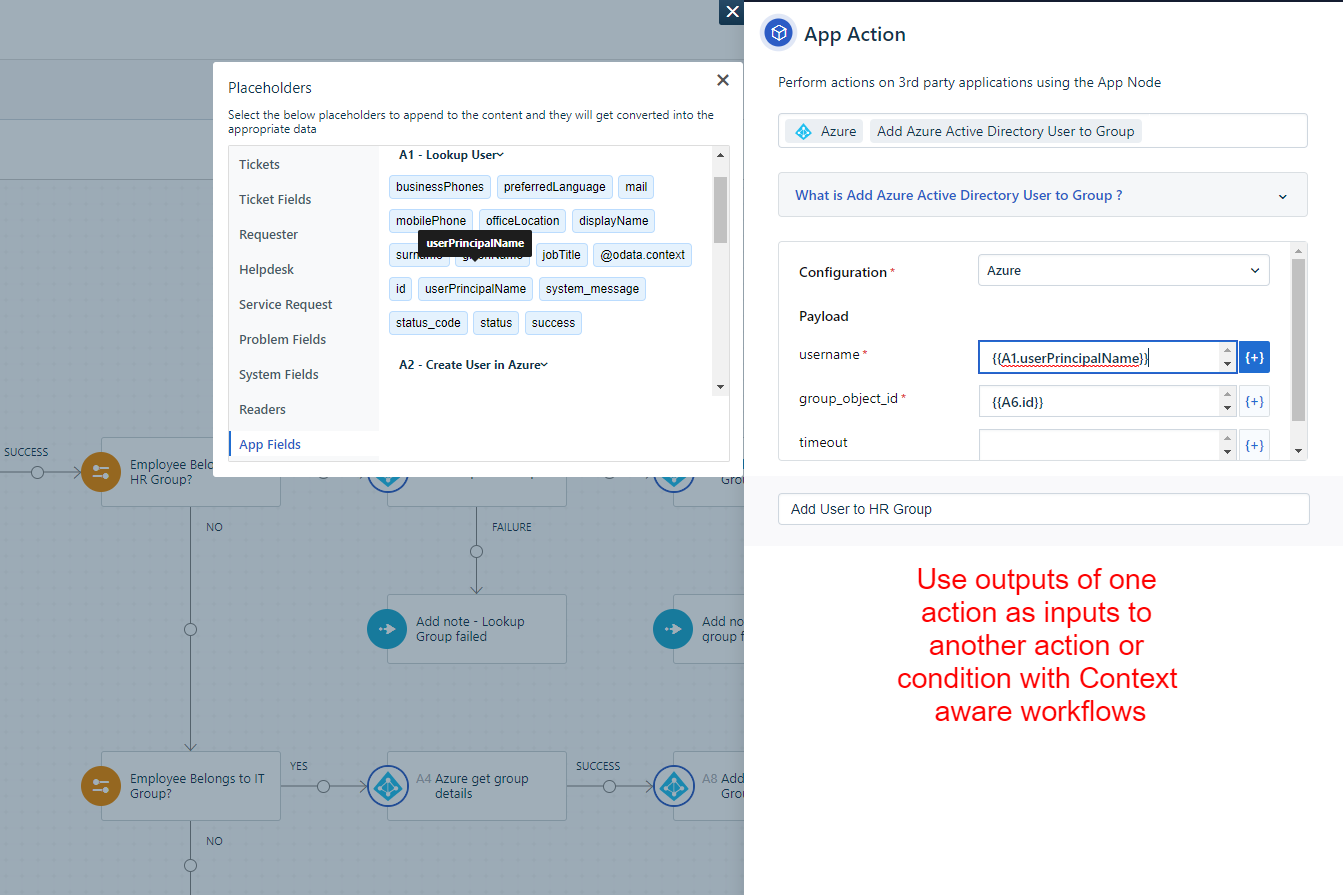Viewport: 1343px width, 895px height.
Task: Click the A4 Azure get group details icon
Action: (386, 786)
